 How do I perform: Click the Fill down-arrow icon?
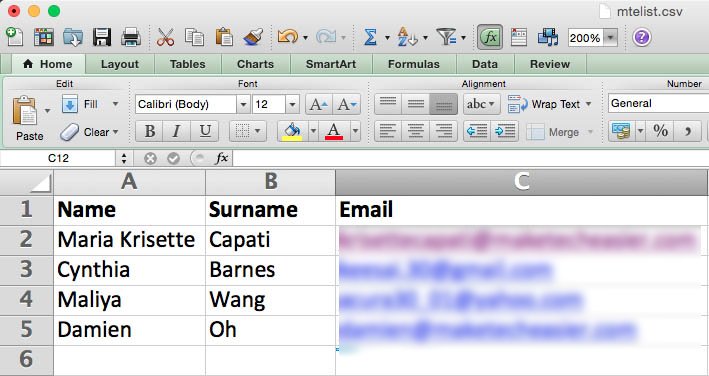[70, 104]
